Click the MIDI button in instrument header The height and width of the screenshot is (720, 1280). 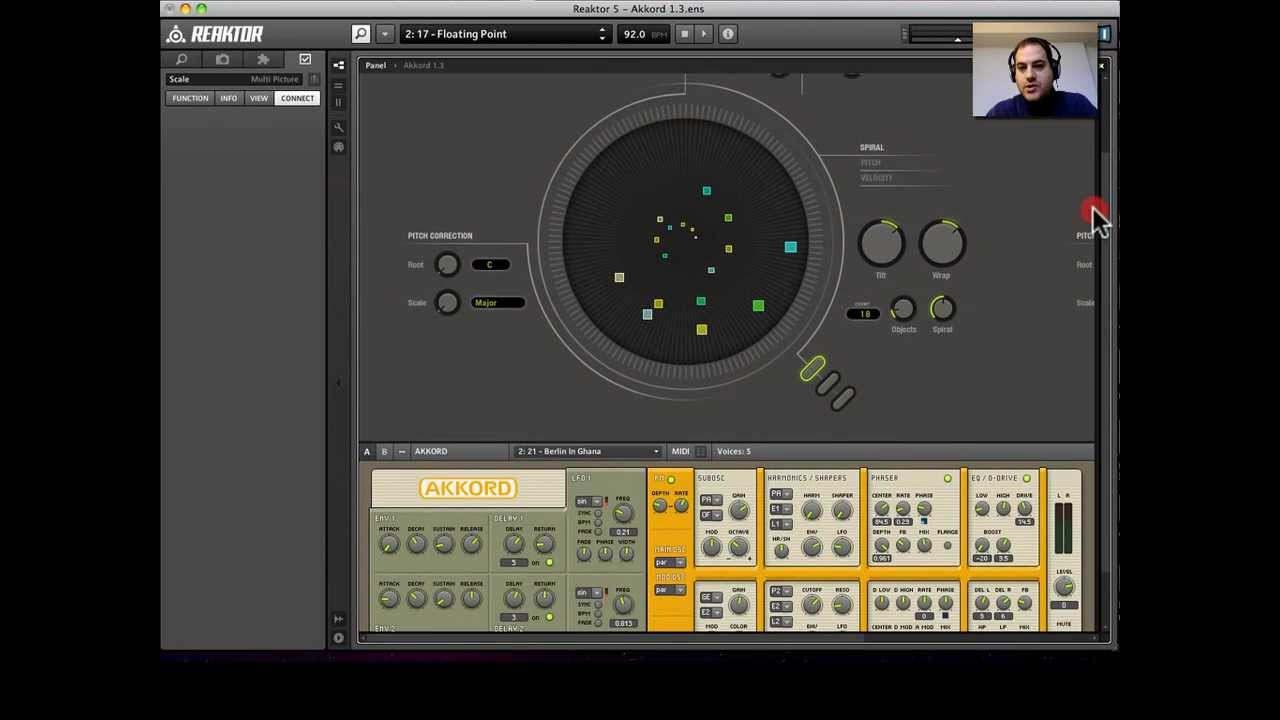tap(680, 451)
